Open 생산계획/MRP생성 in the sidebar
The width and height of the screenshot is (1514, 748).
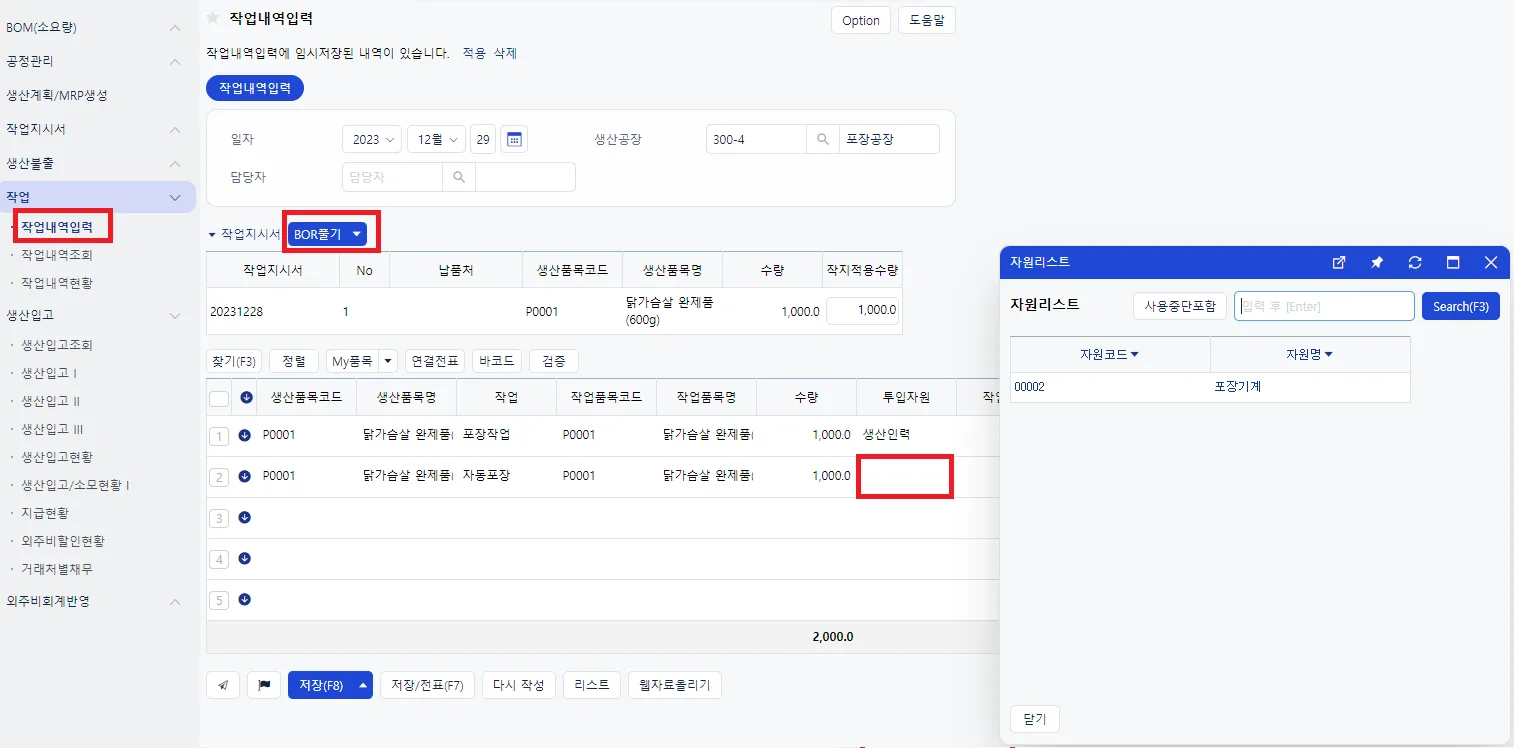coord(57,95)
